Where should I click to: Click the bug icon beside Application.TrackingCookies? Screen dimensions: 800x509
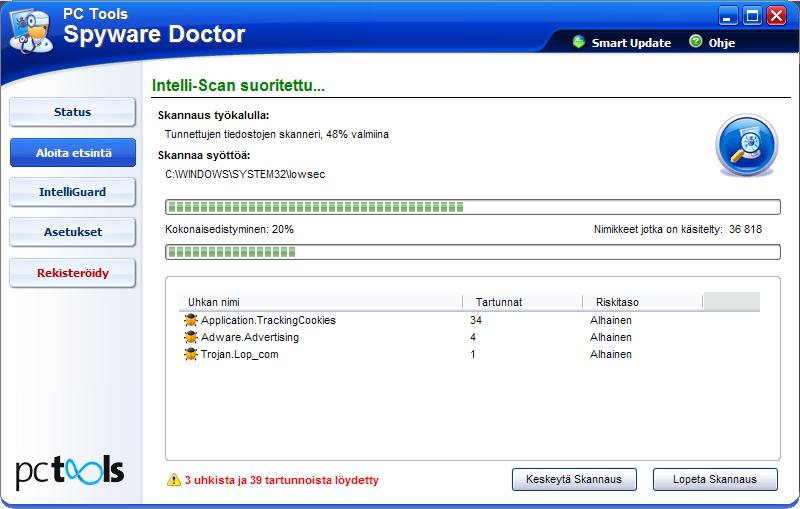pyautogui.click(x=191, y=321)
